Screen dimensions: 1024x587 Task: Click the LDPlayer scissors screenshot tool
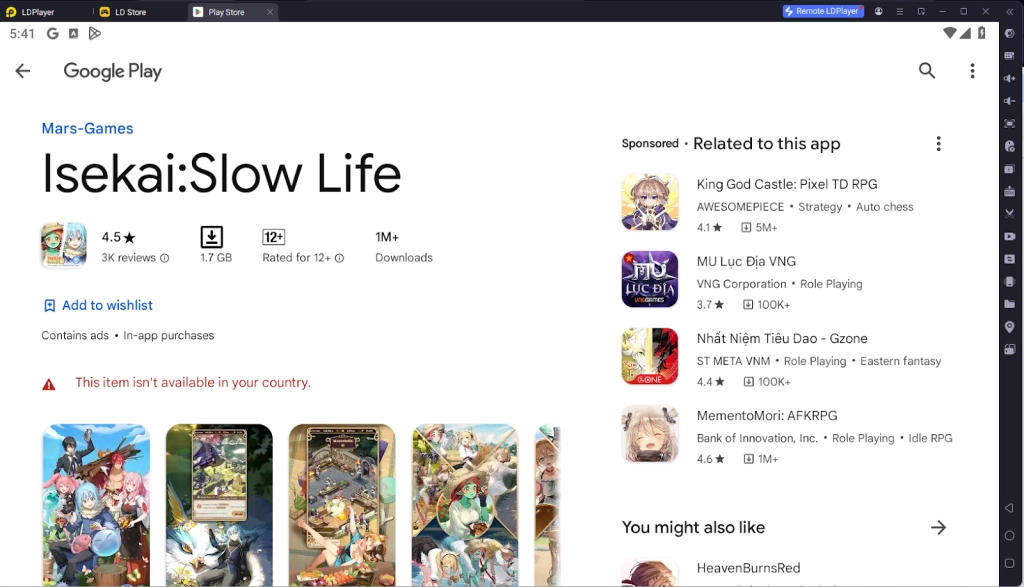tap(1010, 214)
